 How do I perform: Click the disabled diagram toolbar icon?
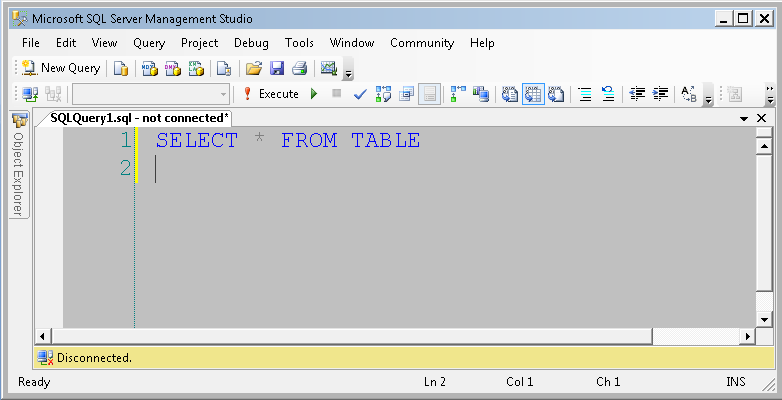pyautogui.click(x=735, y=94)
